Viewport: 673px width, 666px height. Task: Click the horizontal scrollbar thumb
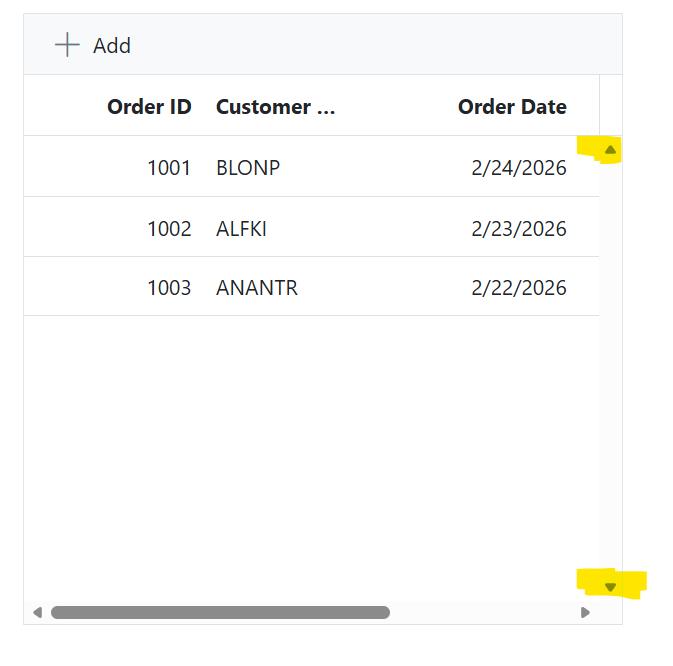[x=220, y=612]
